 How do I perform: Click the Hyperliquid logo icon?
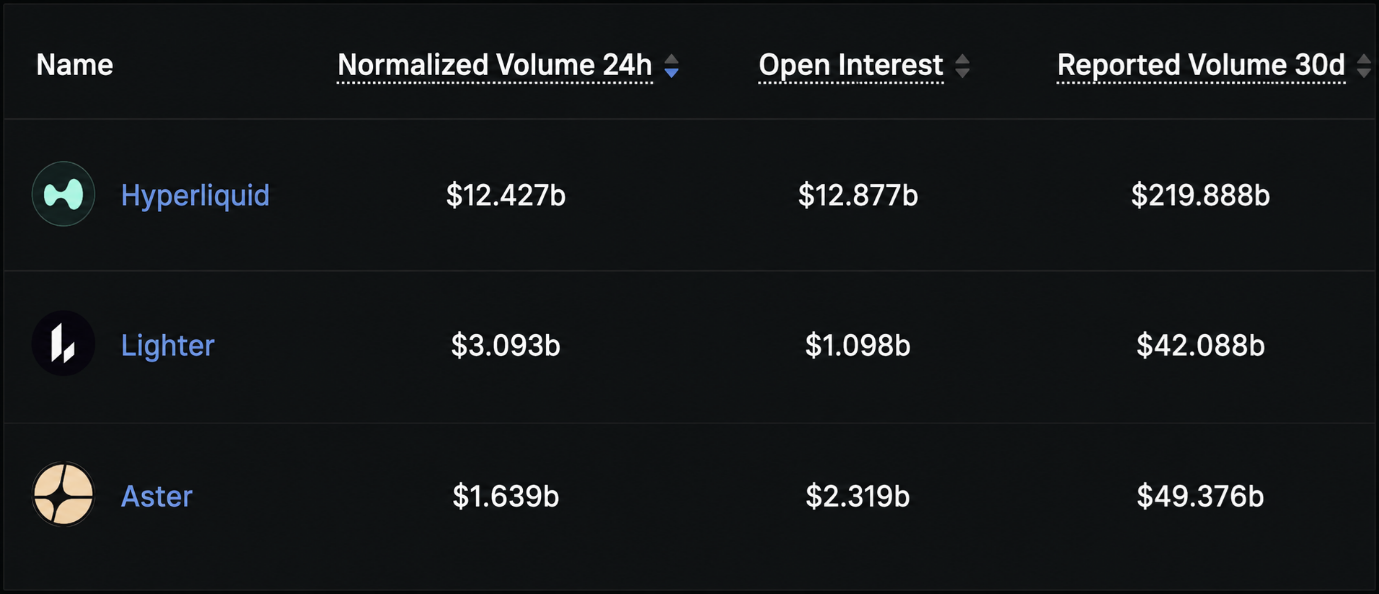click(x=63, y=194)
